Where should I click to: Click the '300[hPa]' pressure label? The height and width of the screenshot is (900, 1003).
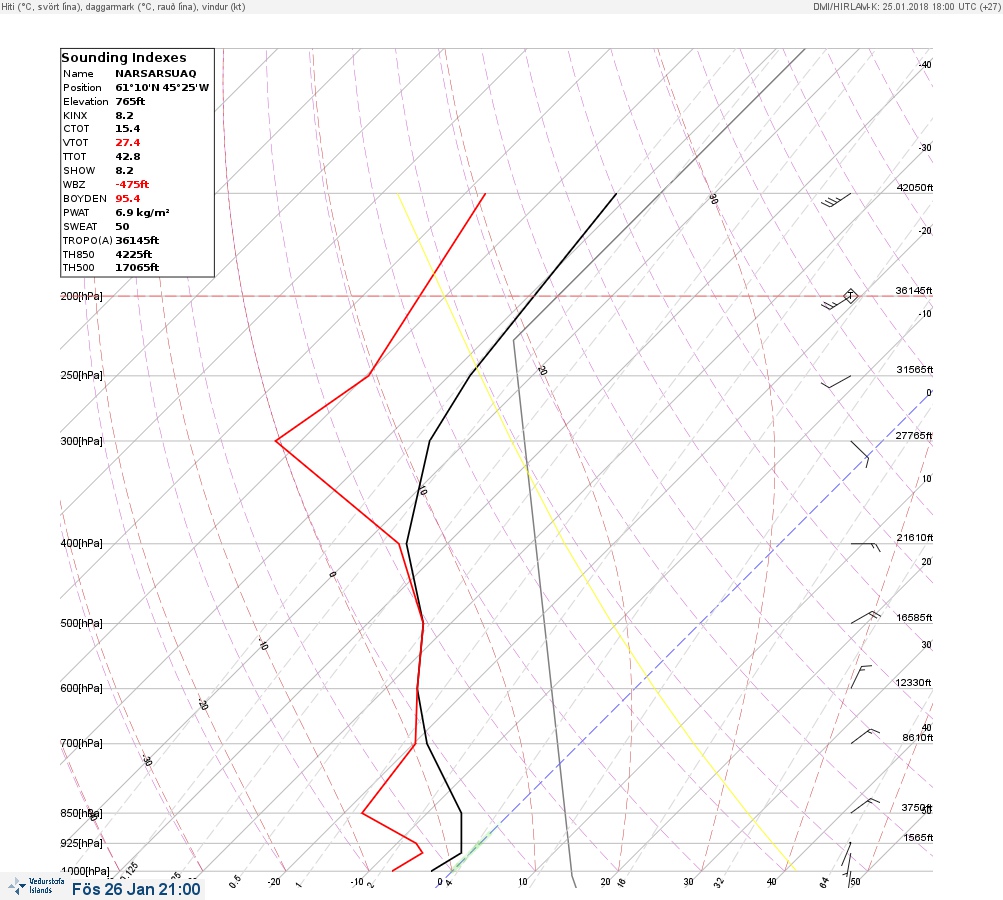pos(81,441)
